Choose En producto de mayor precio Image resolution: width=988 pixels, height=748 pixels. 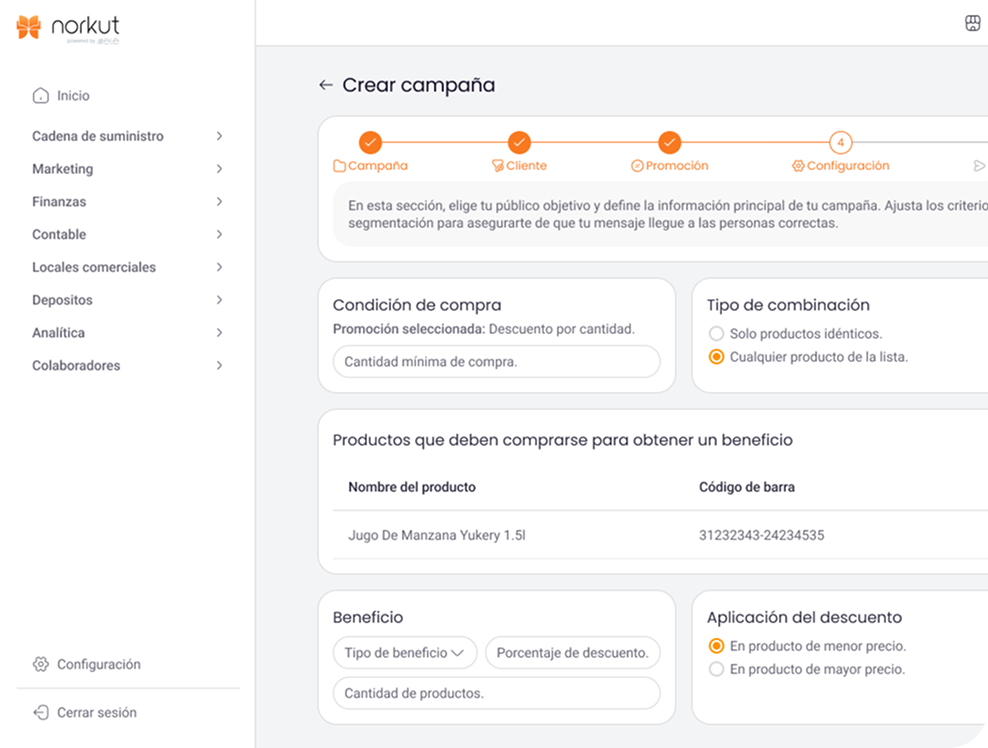(716, 669)
